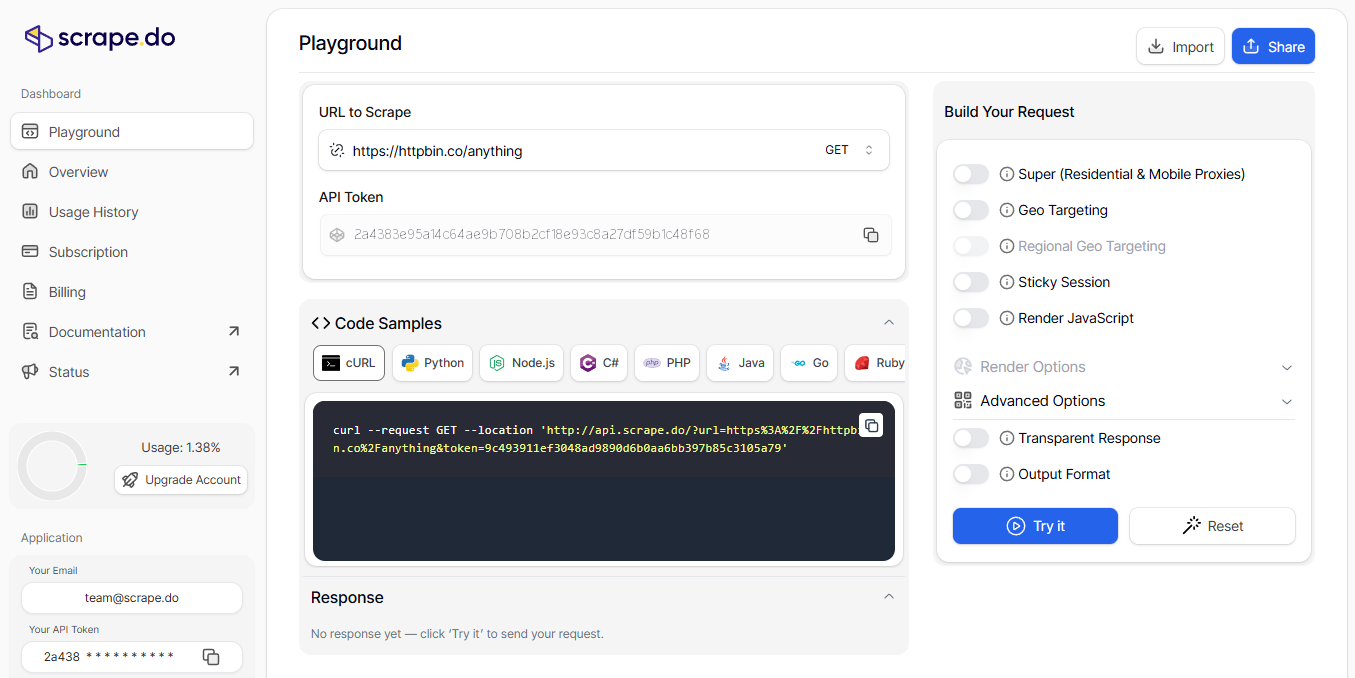The image size is (1355, 678).
Task: Open the Share dialog
Action: pos(1272,46)
